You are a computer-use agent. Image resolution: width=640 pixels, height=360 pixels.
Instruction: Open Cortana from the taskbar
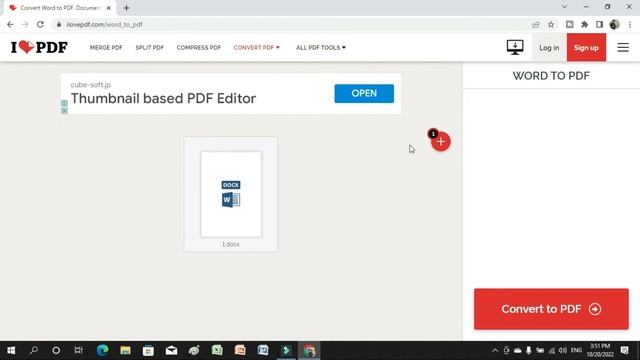(56, 350)
